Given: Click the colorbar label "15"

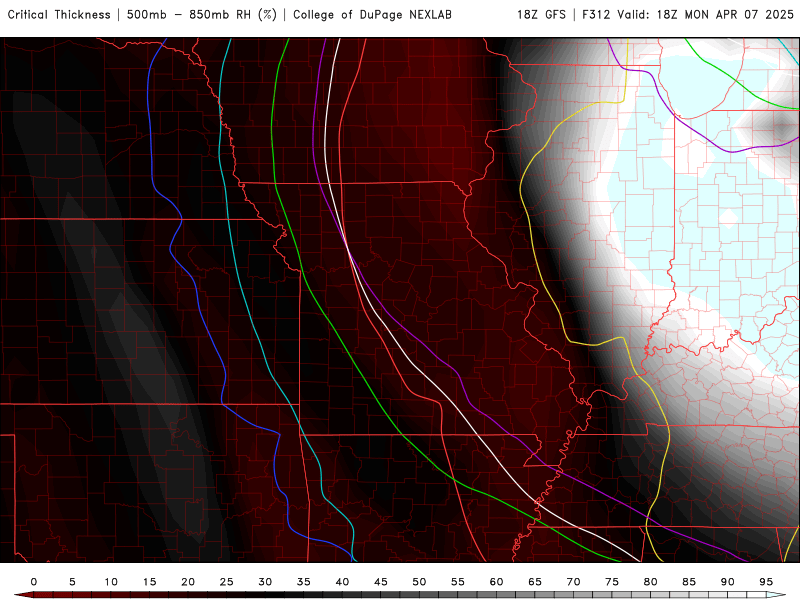Looking at the screenshot, I should point(149,582).
